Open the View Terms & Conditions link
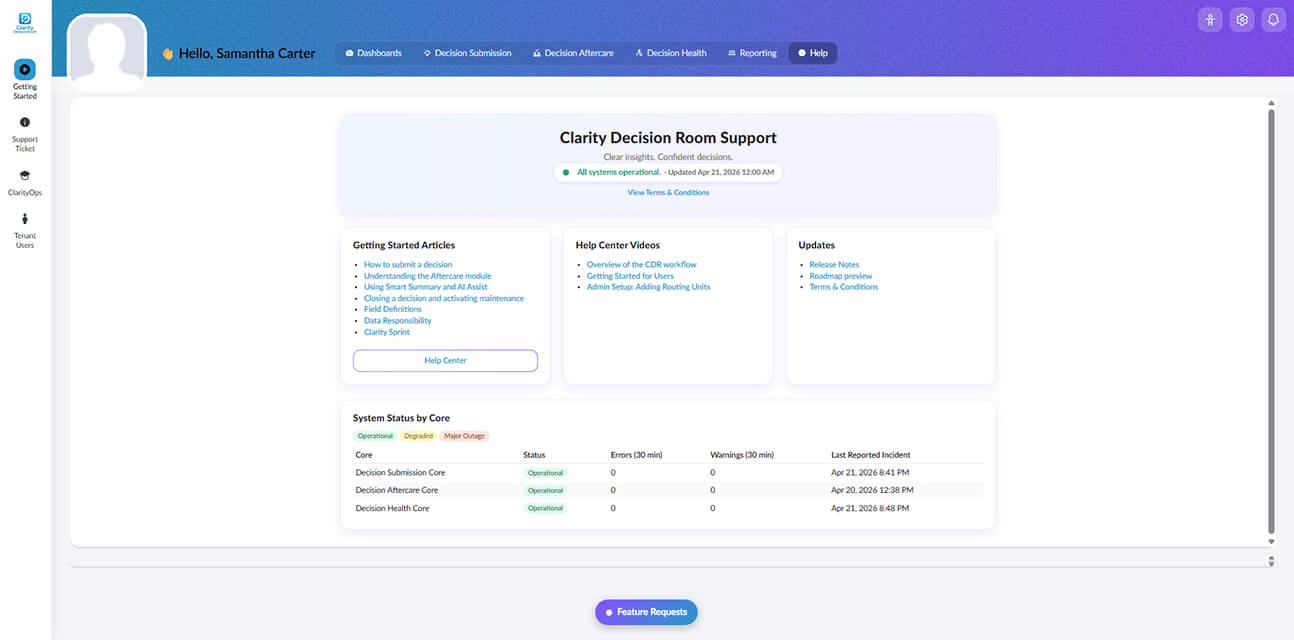 click(668, 192)
